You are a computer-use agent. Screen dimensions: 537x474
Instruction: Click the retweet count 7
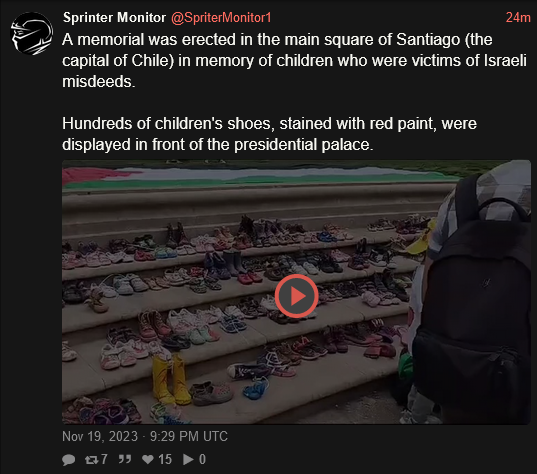pos(104,459)
